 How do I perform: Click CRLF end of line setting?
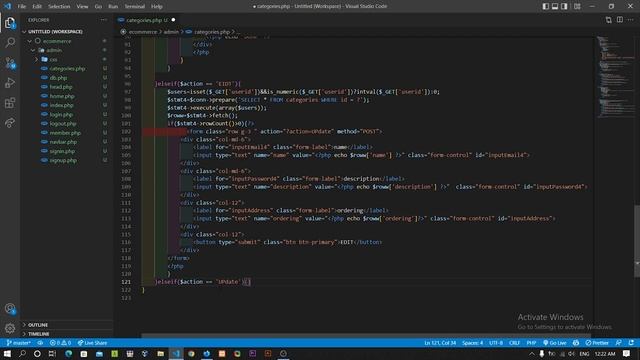click(514, 343)
